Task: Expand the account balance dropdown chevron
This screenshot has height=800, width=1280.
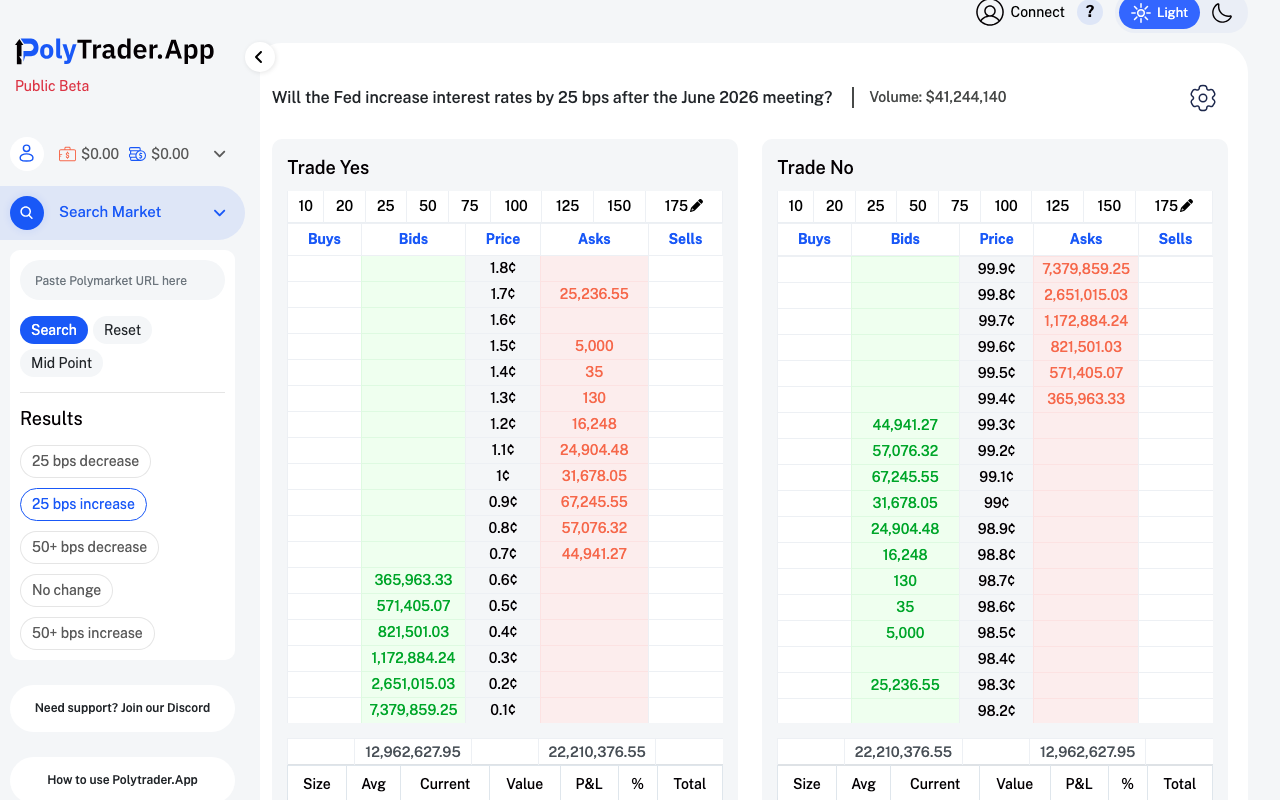Action: coord(220,154)
